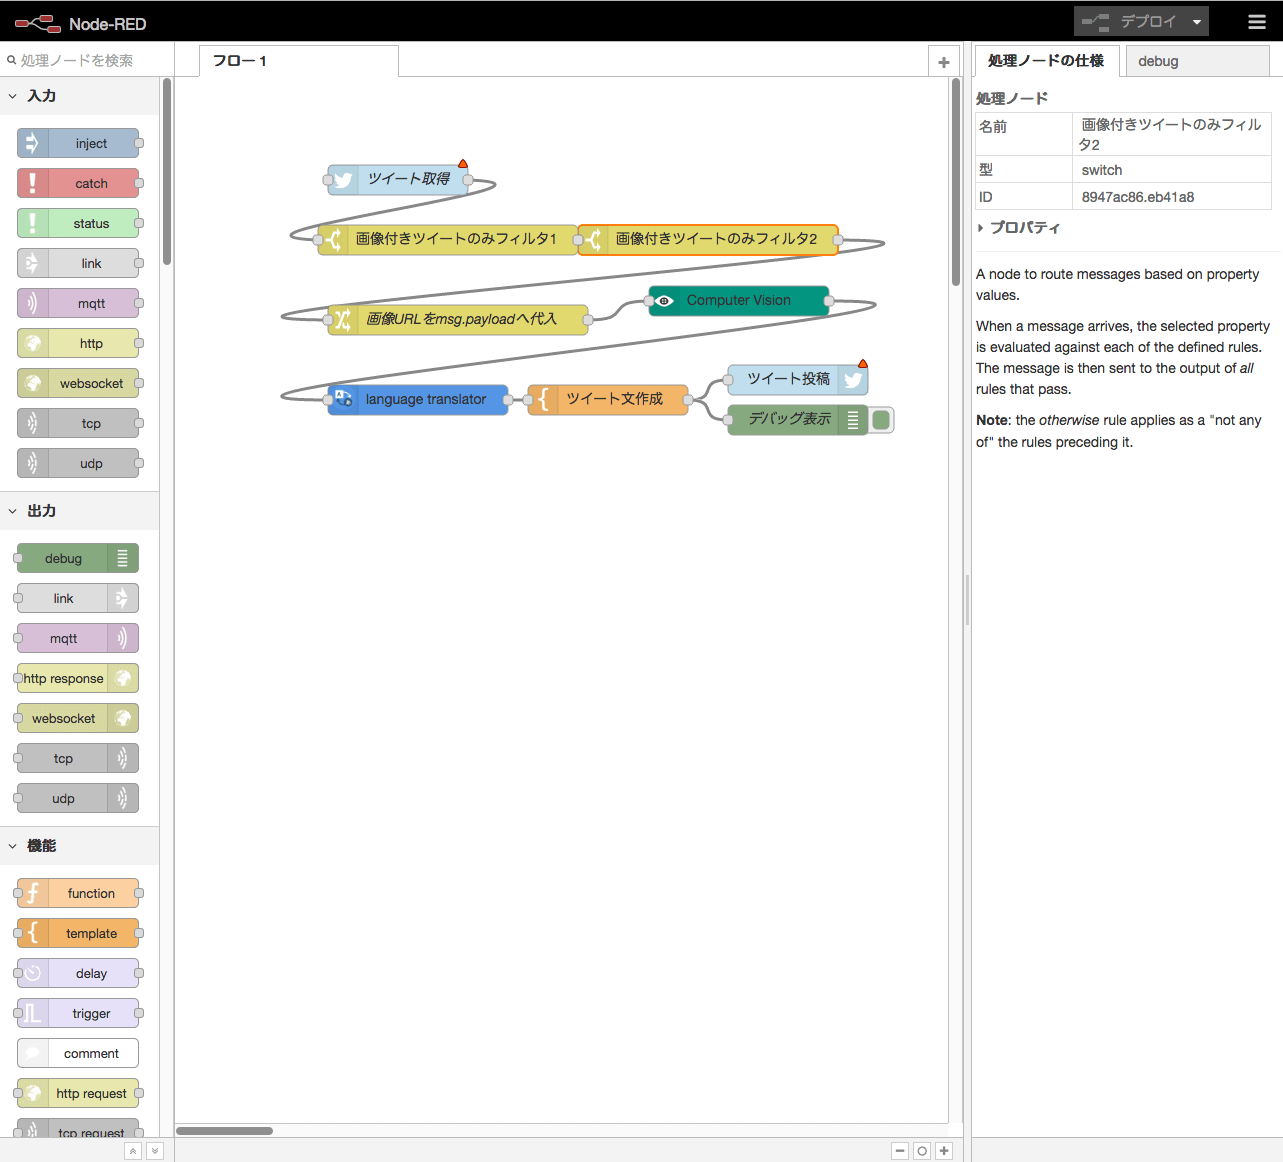The image size is (1283, 1162).
Task: Click the ツイート取得 Twitter node on canvas
Action: click(x=398, y=179)
